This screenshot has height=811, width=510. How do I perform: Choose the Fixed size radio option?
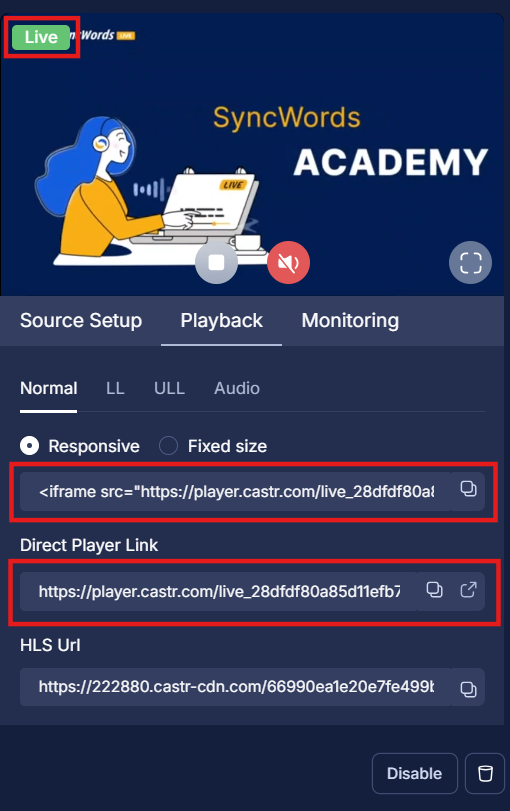coord(169,445)
